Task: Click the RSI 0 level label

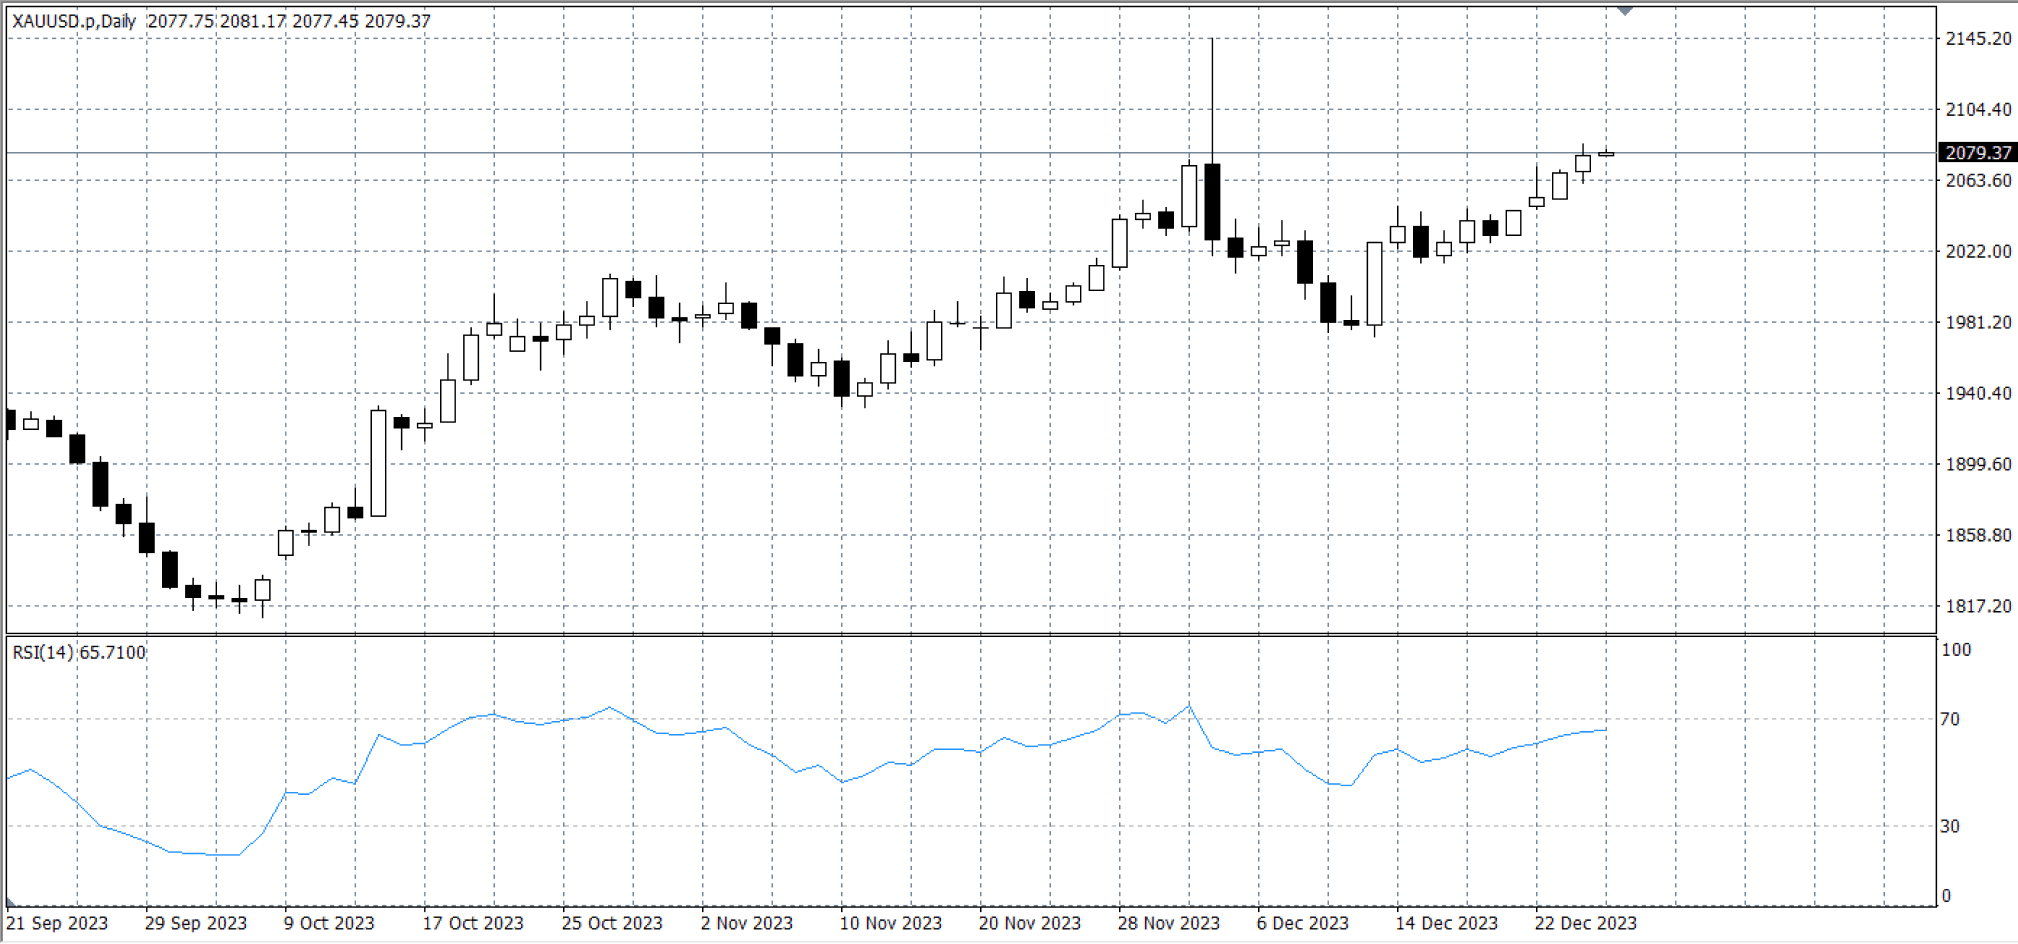Action: [1946, 896]
